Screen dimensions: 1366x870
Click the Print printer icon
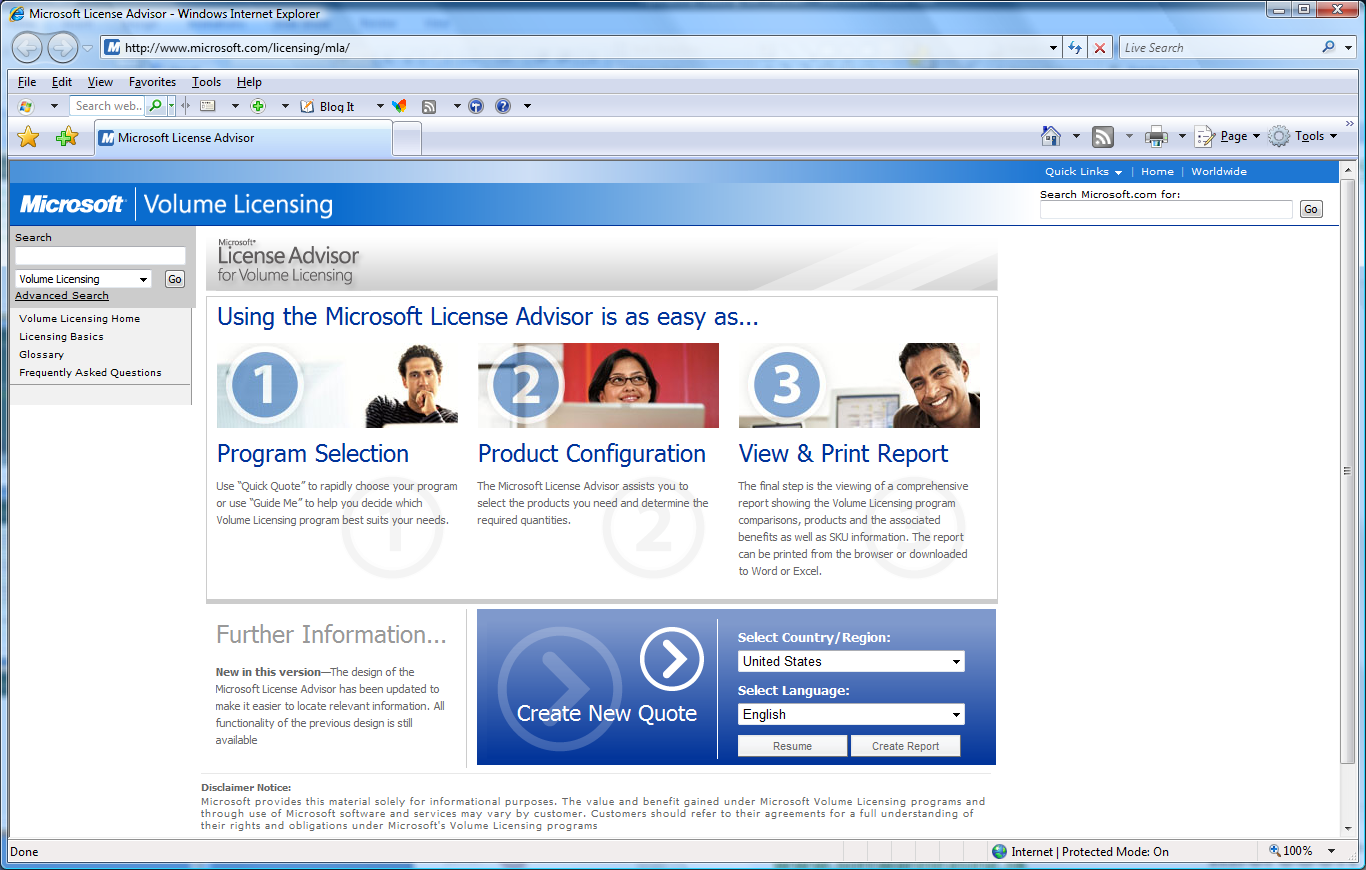coord(1156,136)
